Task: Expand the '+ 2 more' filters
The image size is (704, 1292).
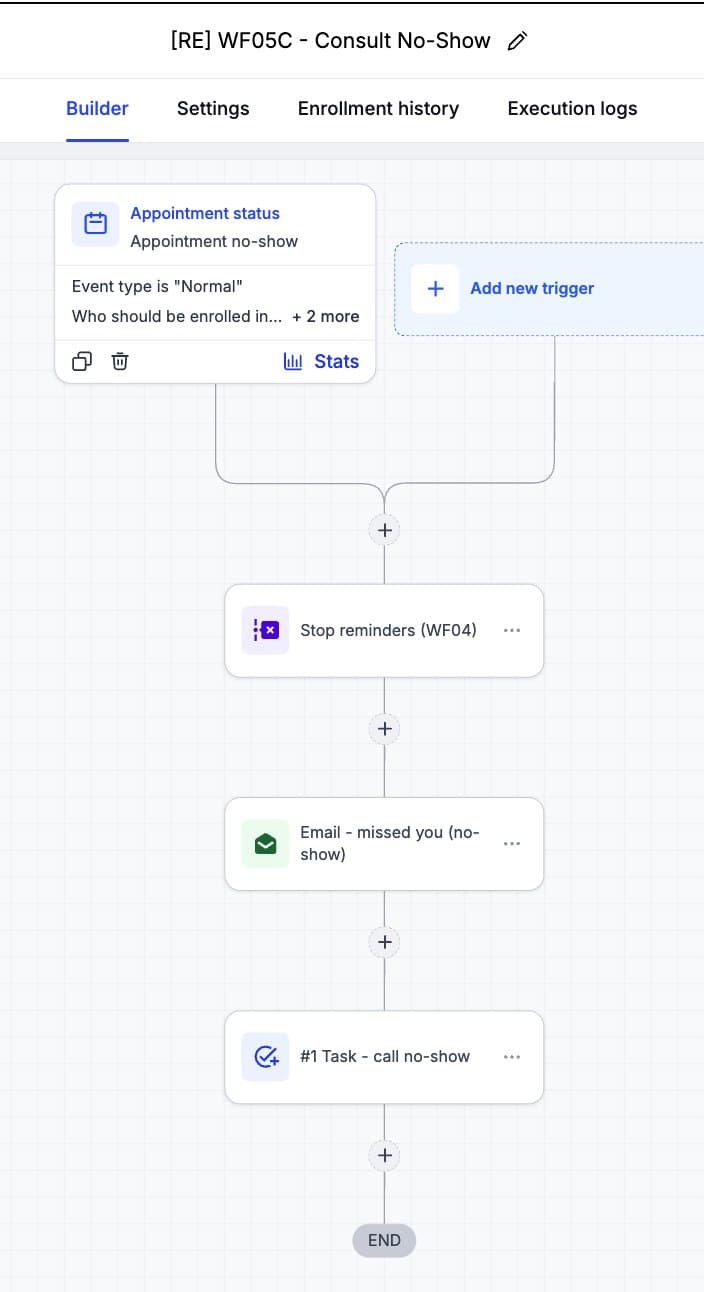Action: (x=325, y=316)
